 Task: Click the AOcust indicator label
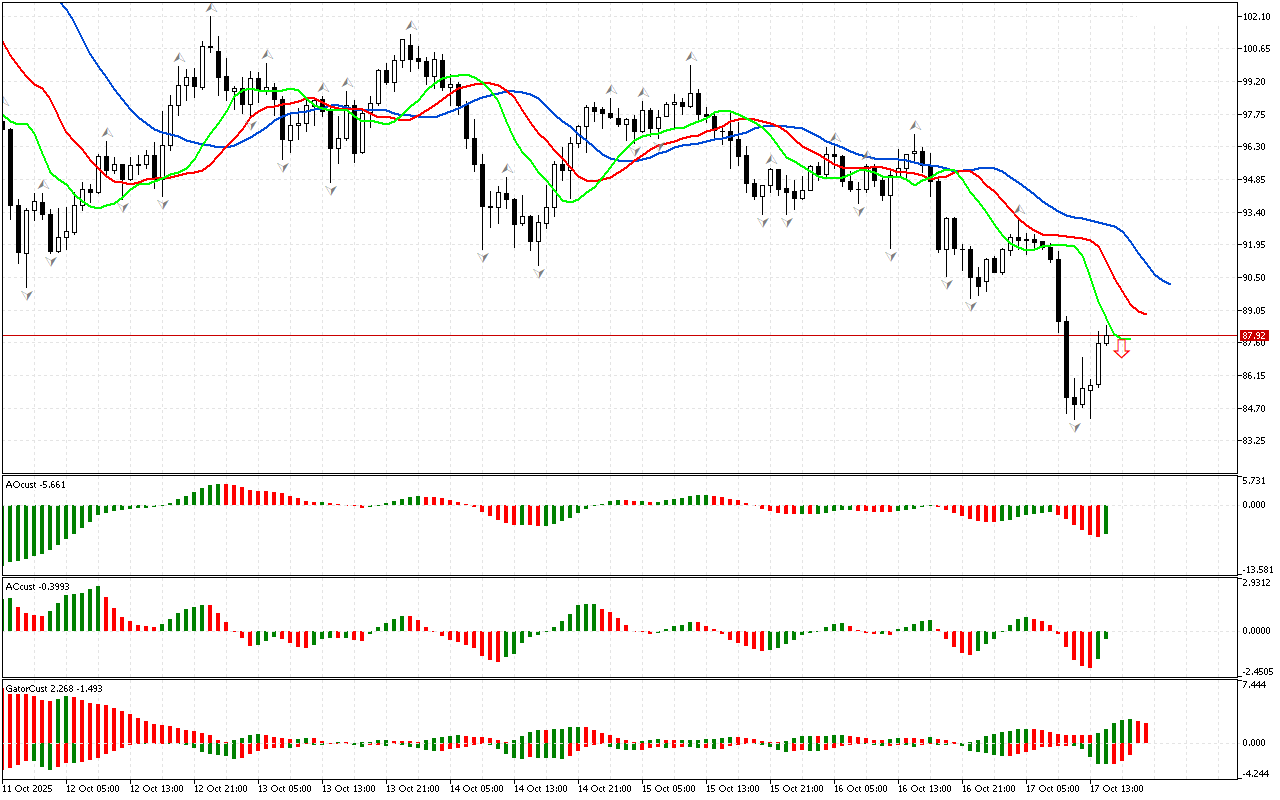36,485
